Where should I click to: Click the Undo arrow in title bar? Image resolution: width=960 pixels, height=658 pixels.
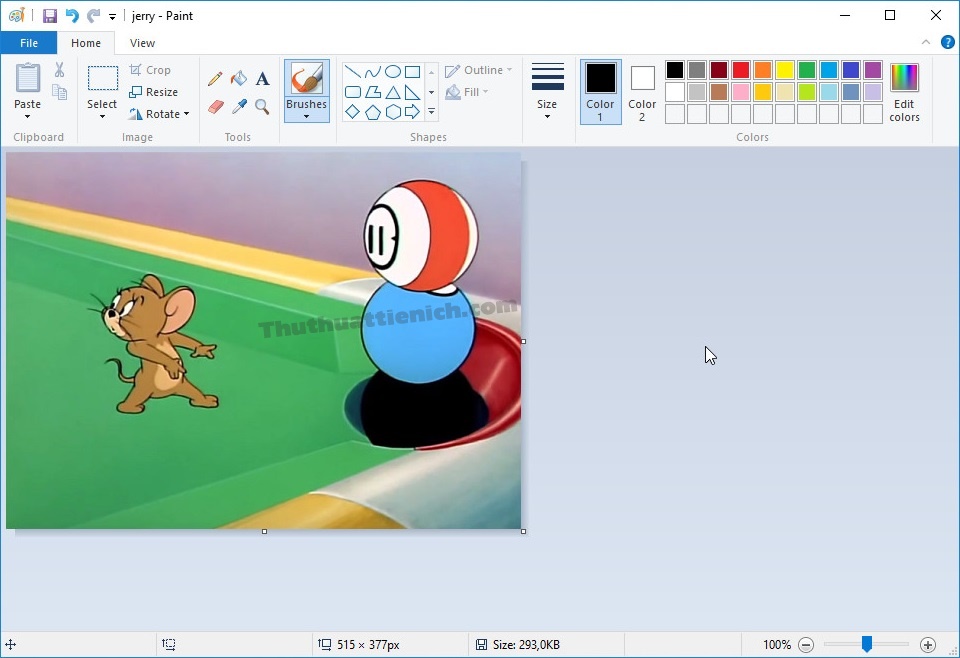[71, 16]
